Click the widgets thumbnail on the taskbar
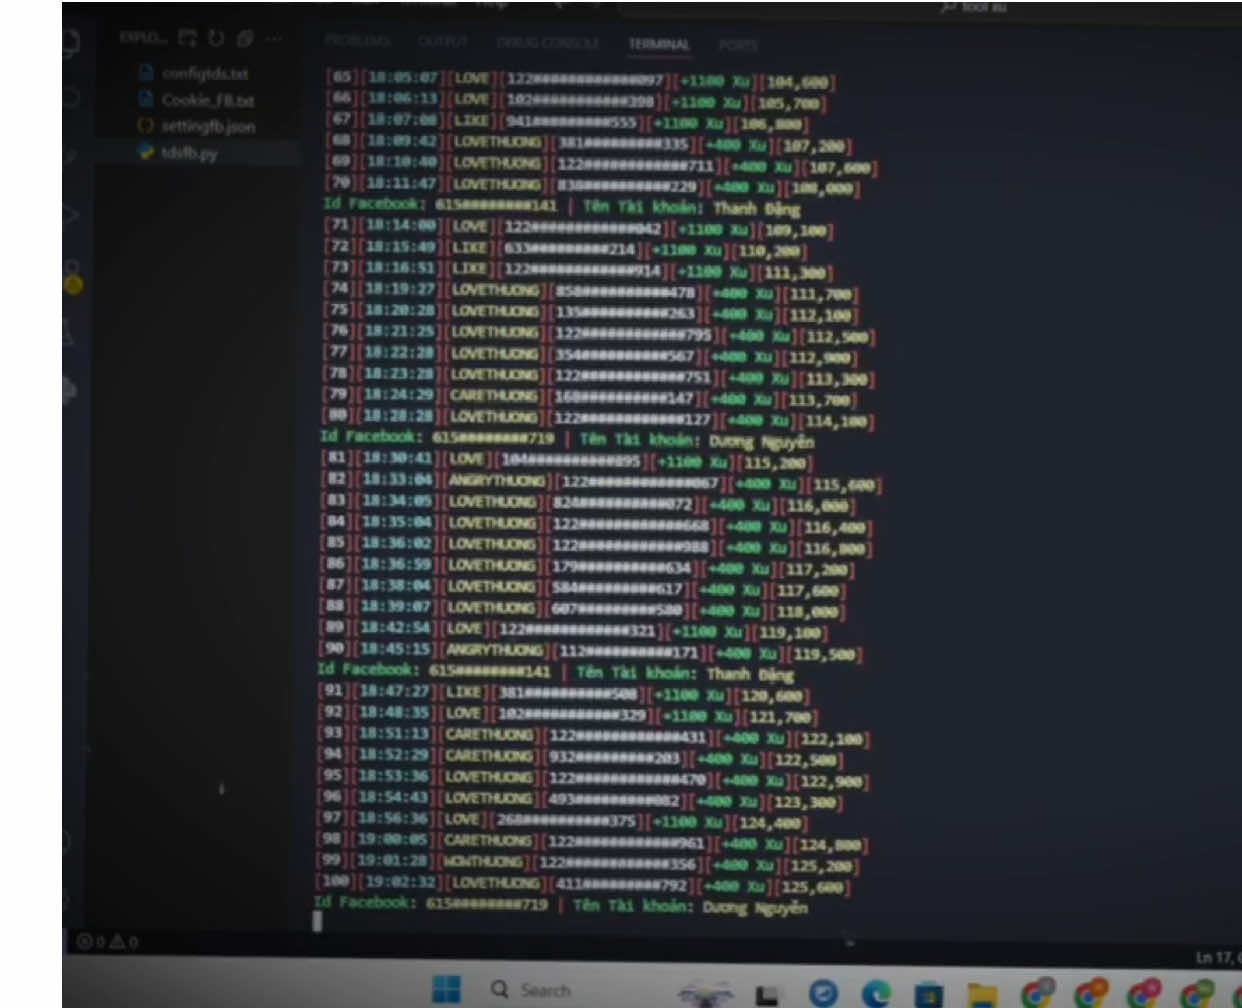The height and width of the screenshot is (1008, 1242). 706,993
